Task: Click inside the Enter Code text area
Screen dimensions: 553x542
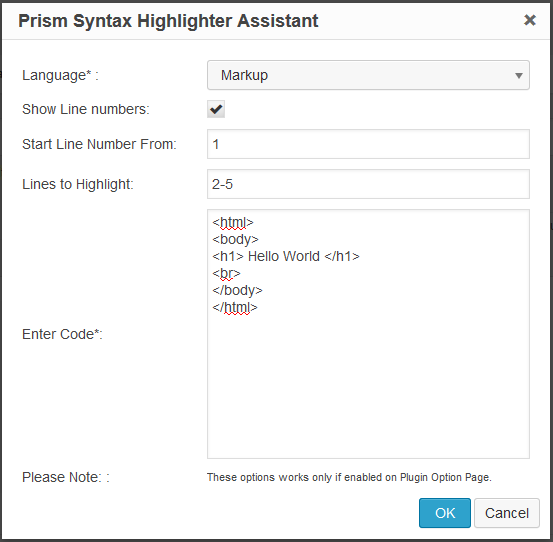Action: (x=368, y=334)
